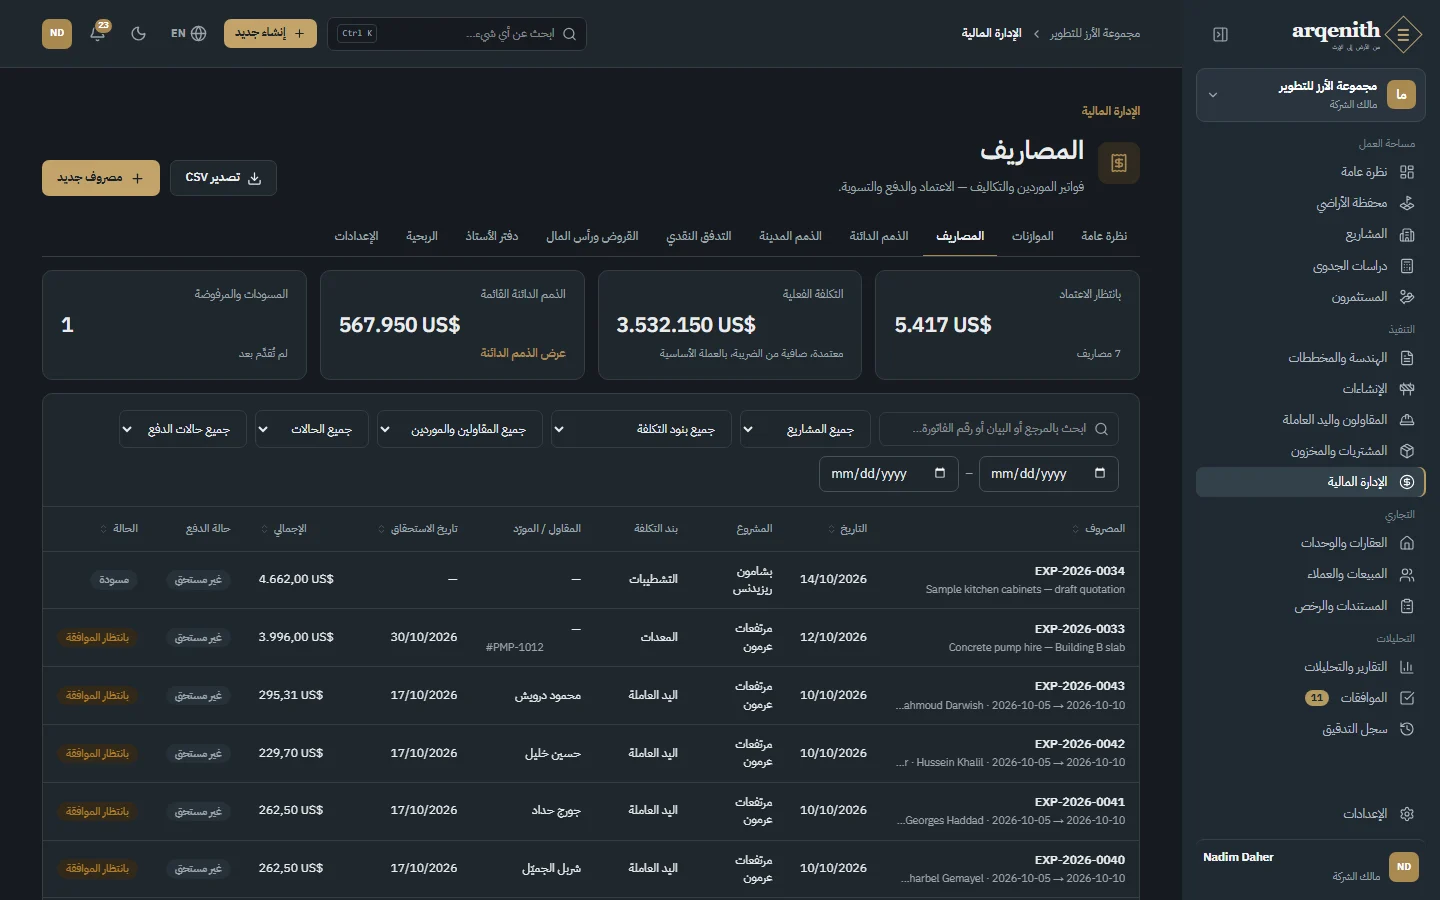Open سجل التدقيق sidebar icon
This screenshot has width=1440, height=900.
[1407, 729]
